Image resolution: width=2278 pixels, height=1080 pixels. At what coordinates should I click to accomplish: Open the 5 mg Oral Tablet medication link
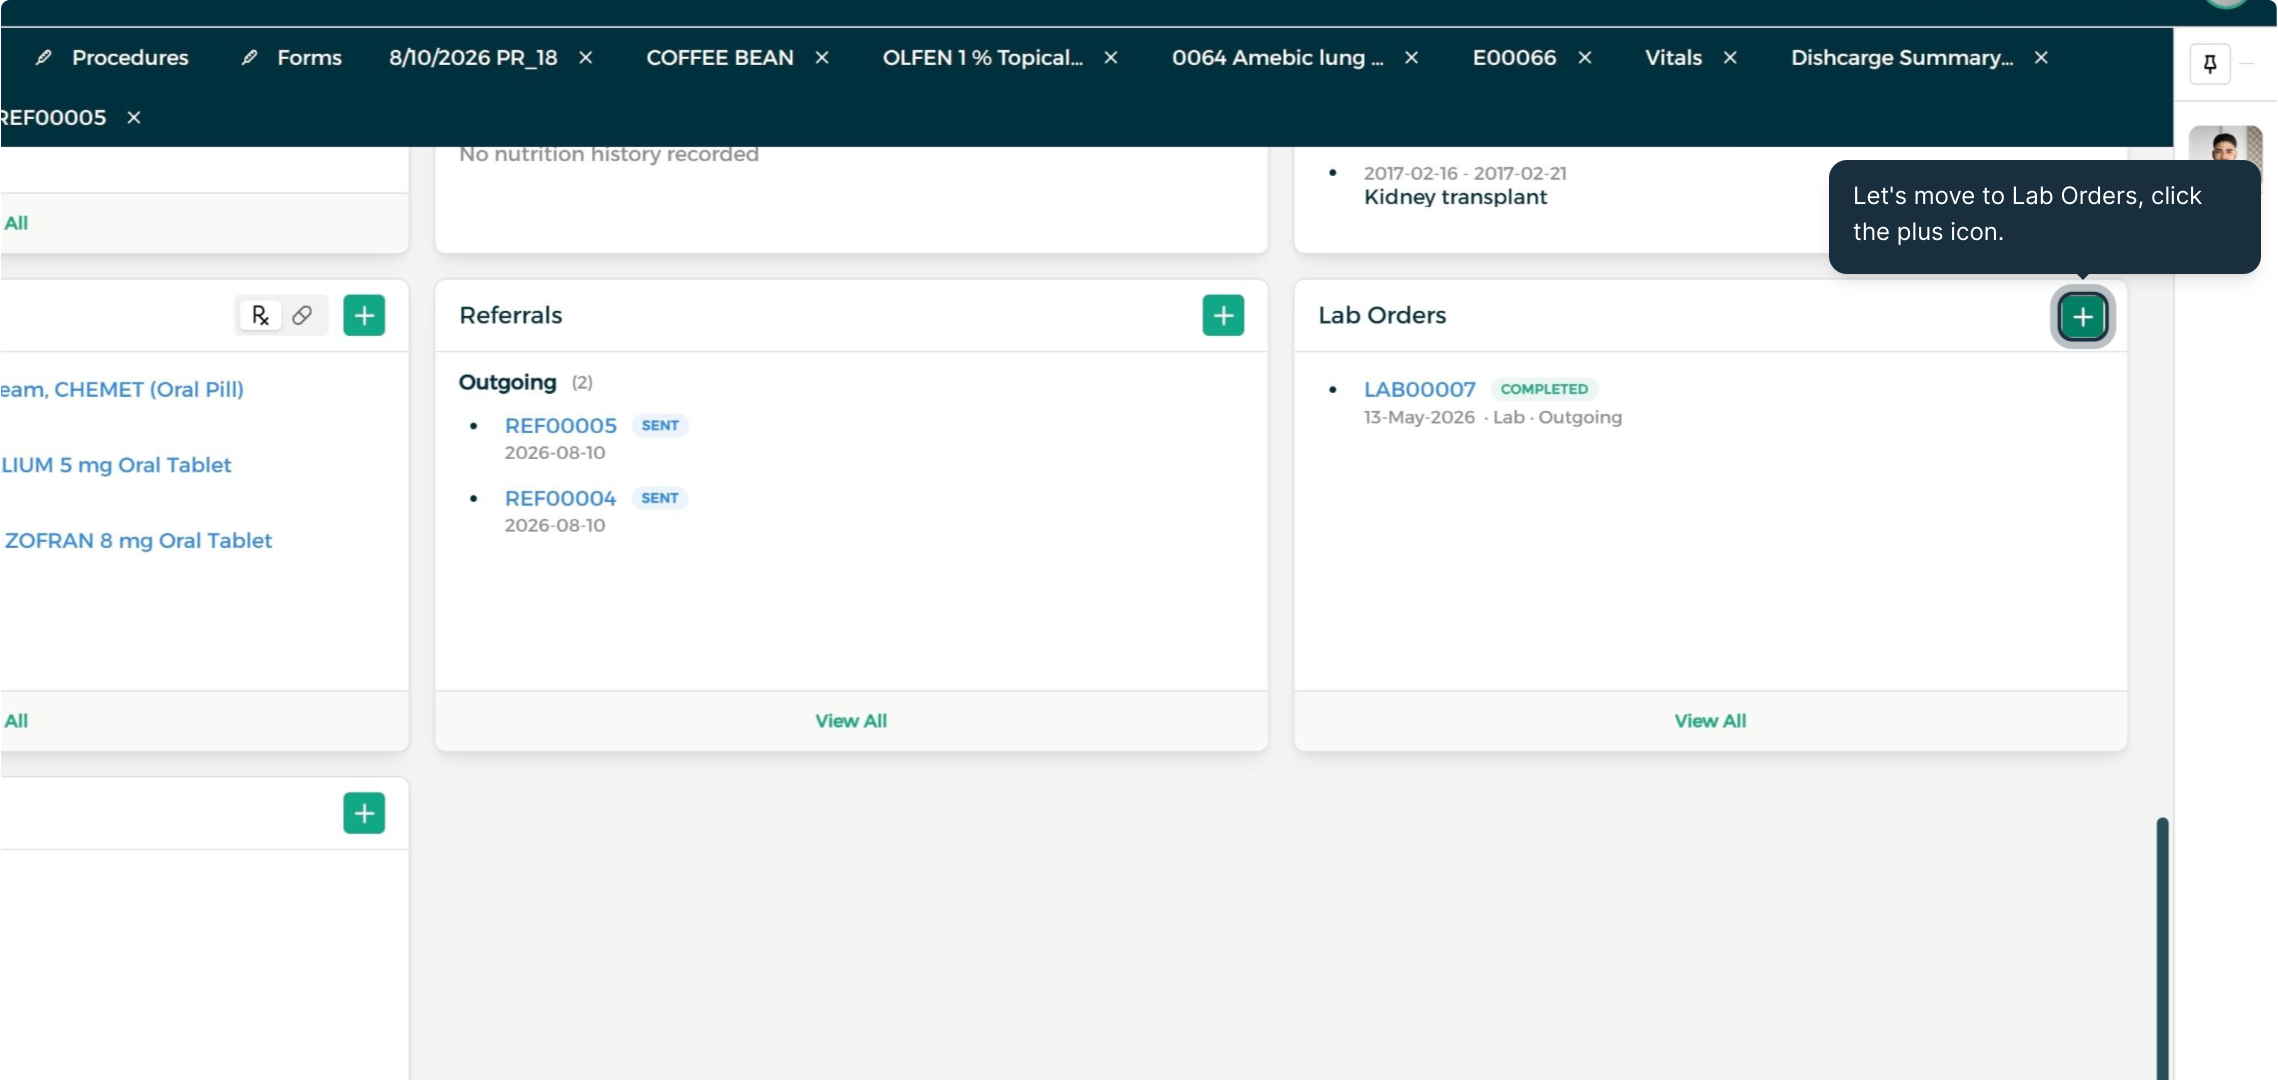(x=116, y=465)
